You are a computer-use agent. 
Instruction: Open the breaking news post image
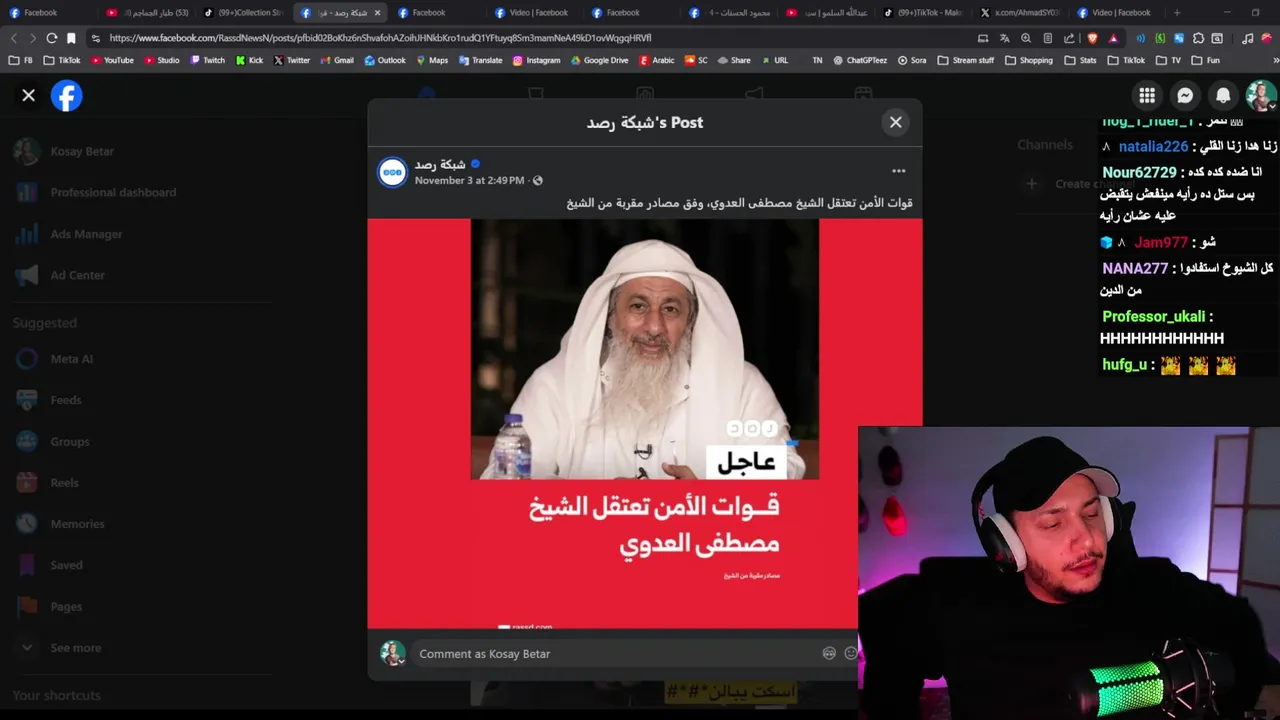[644, 424]
